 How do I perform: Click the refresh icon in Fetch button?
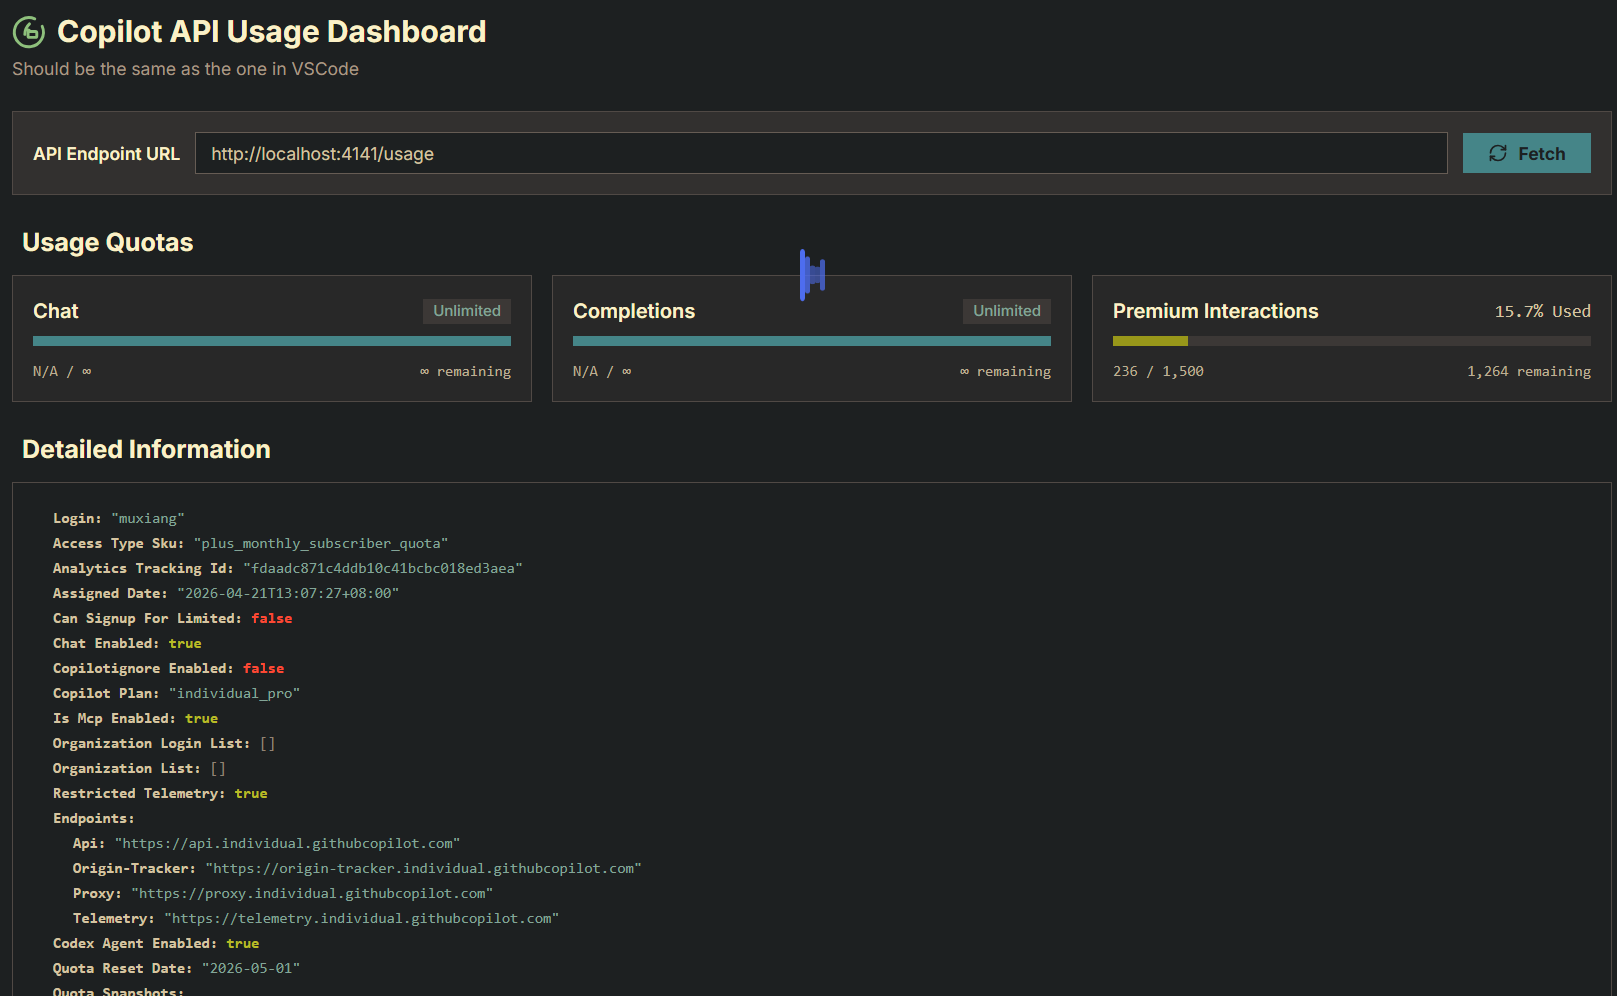(x=1497, y=153)
